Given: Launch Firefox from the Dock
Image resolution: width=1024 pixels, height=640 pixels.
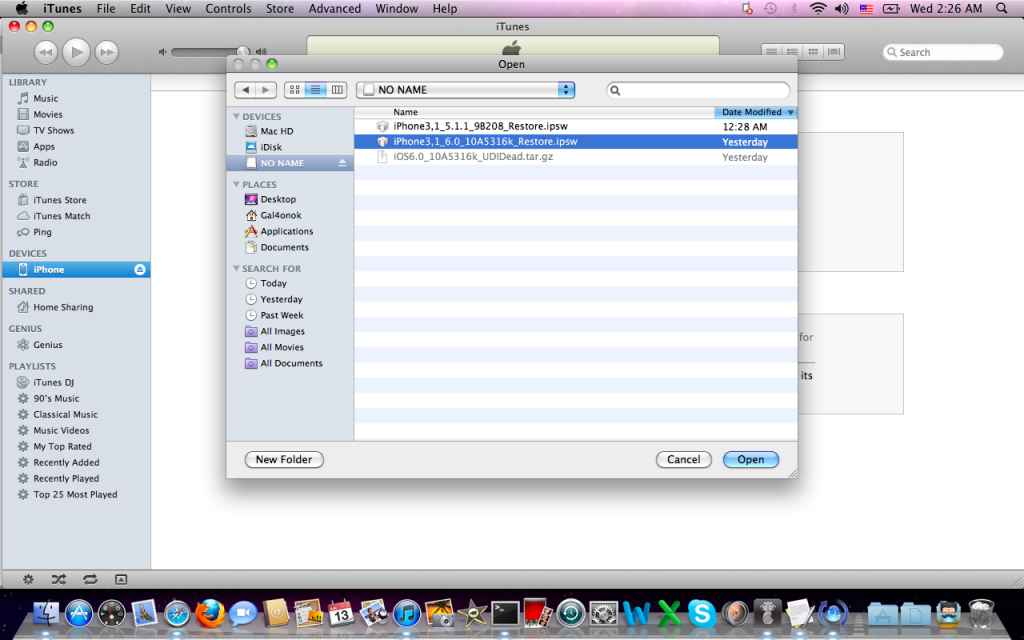Looking at the screenshot, I should [210, 614].
